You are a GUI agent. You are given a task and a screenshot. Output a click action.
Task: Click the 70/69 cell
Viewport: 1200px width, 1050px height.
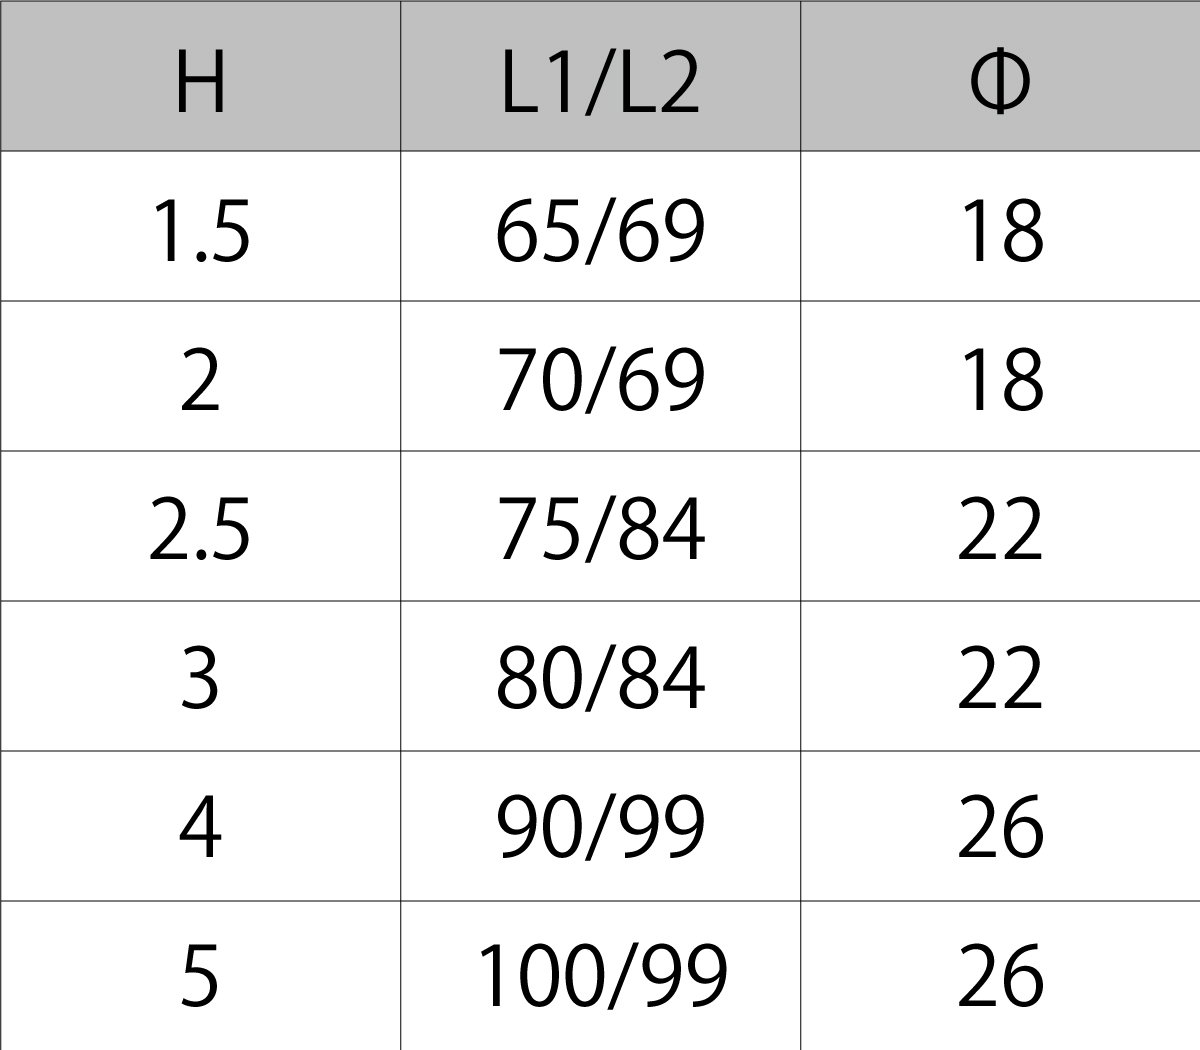coord(600,380)
